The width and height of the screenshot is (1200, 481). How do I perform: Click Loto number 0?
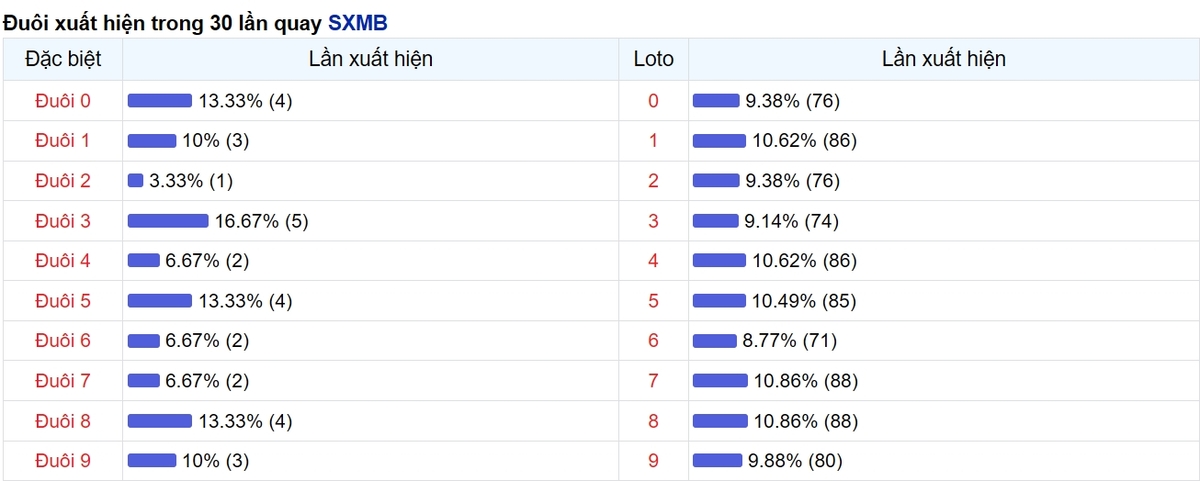pyautogui.click(x=654, y=101)
